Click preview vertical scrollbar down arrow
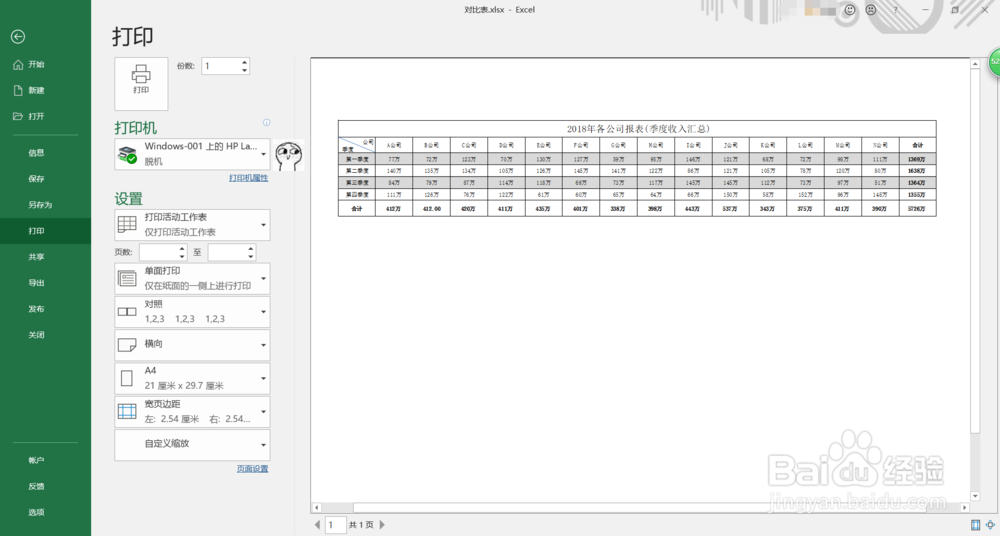Viewport: 1000px width, 536px height. pyautogui.click(x=974, y=496)
